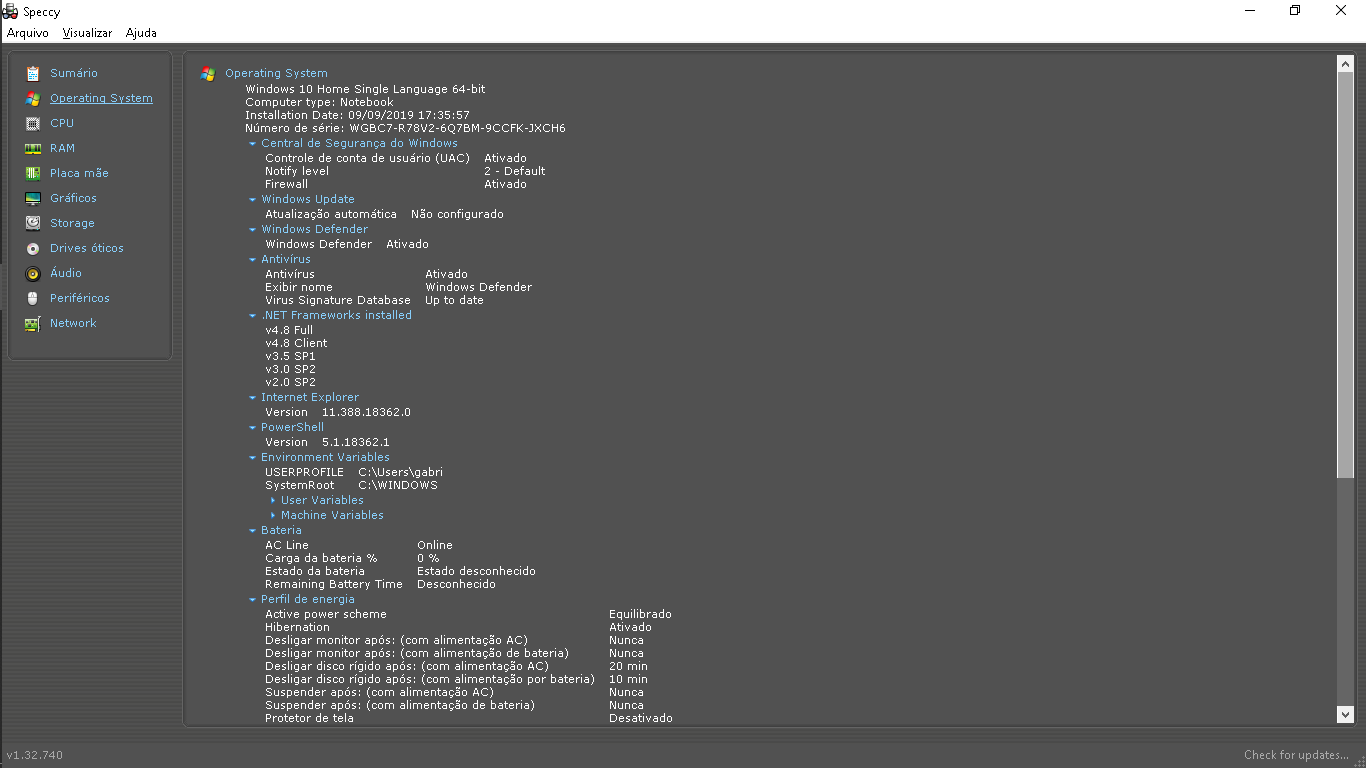1366x768 pixels.
Task: Click the Computer type: Notebook line
Action: click(x=319, y=102)
